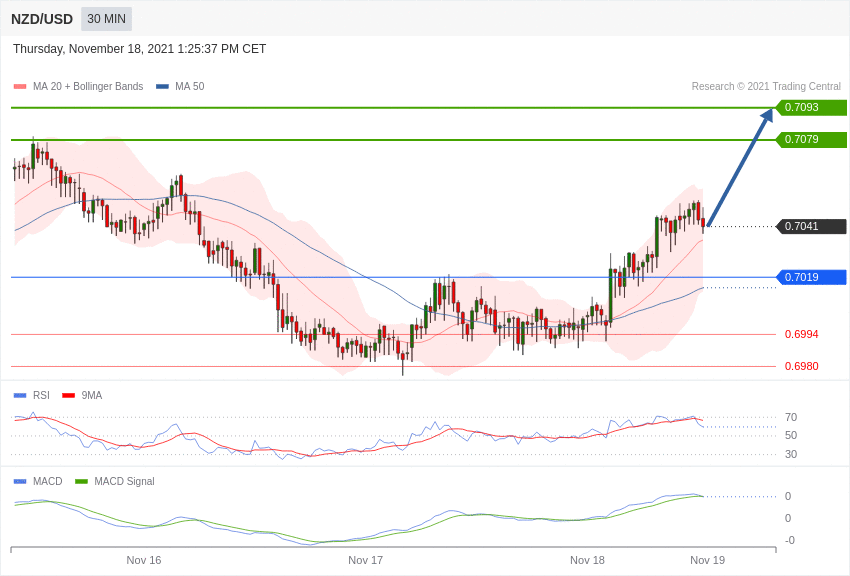Click the 30 MIN timeframe badge
Screen dimensions: 850x576
point(106,19)
